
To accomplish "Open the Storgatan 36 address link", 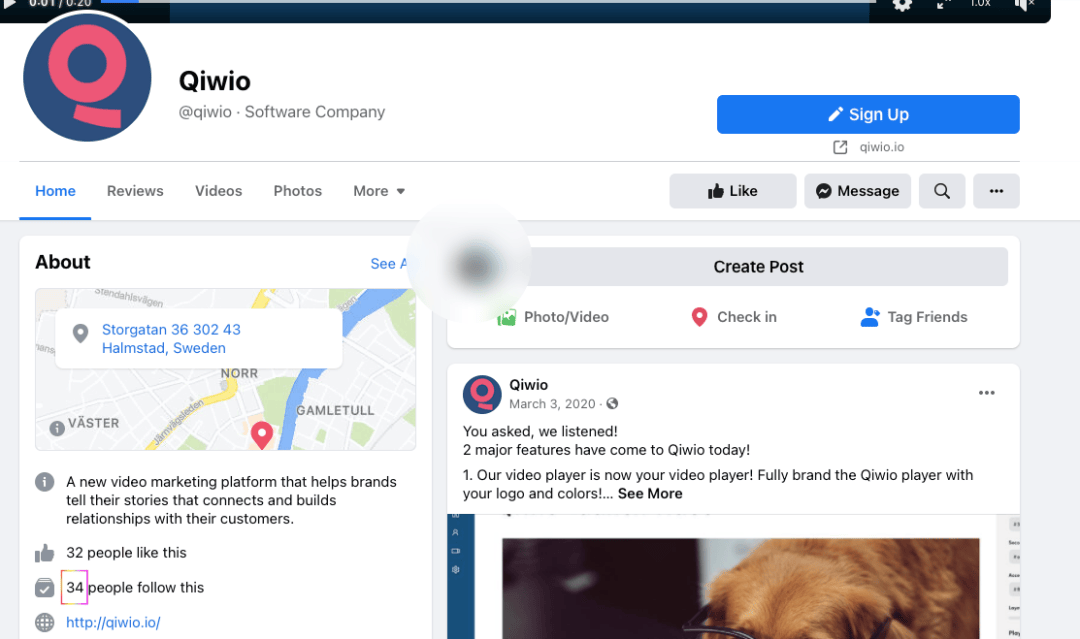I will click(x=172, y=339).
